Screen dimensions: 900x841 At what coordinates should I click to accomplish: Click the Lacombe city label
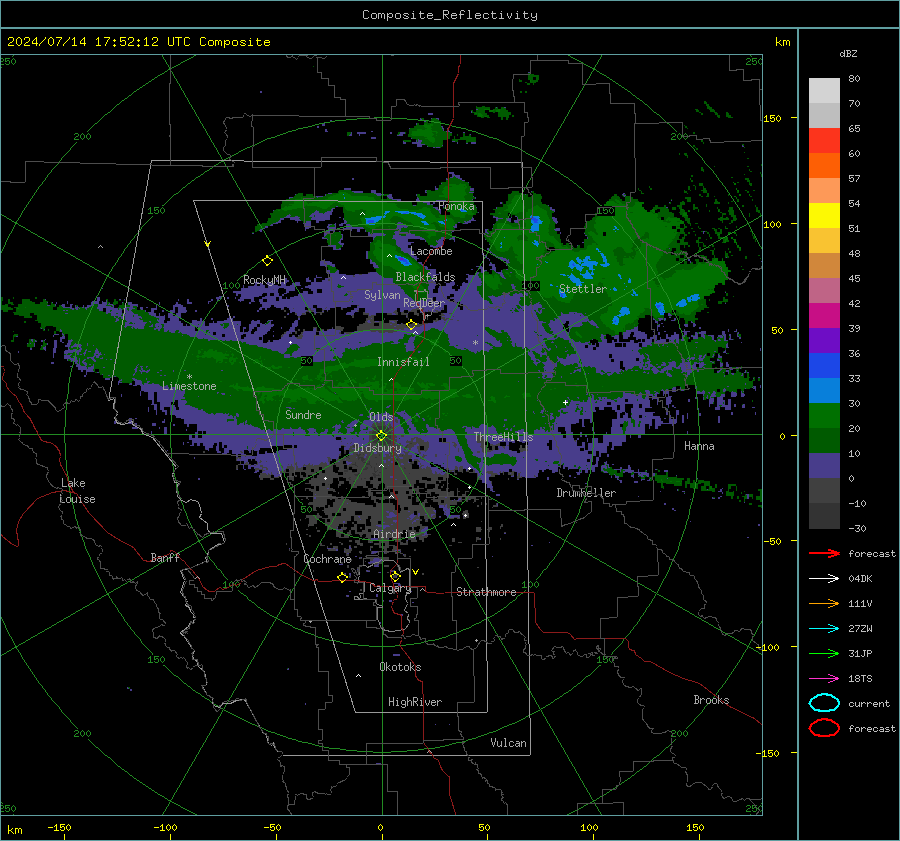(x=431, y=251)
